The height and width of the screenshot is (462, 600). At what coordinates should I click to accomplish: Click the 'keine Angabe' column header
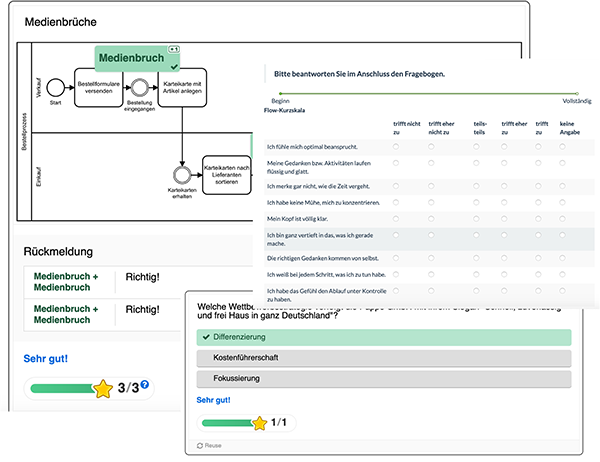(x=570, y=128)
